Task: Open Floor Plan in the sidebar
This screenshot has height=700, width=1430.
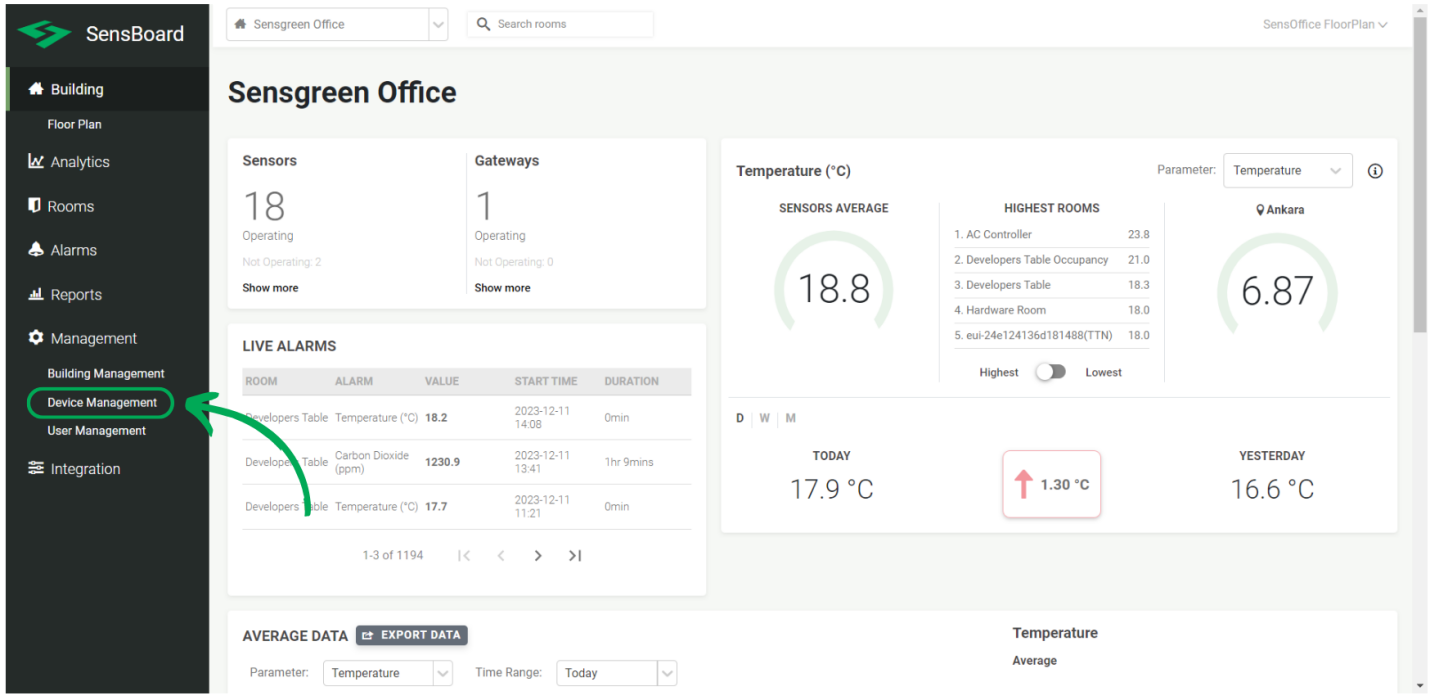Action: coord(75,125)
